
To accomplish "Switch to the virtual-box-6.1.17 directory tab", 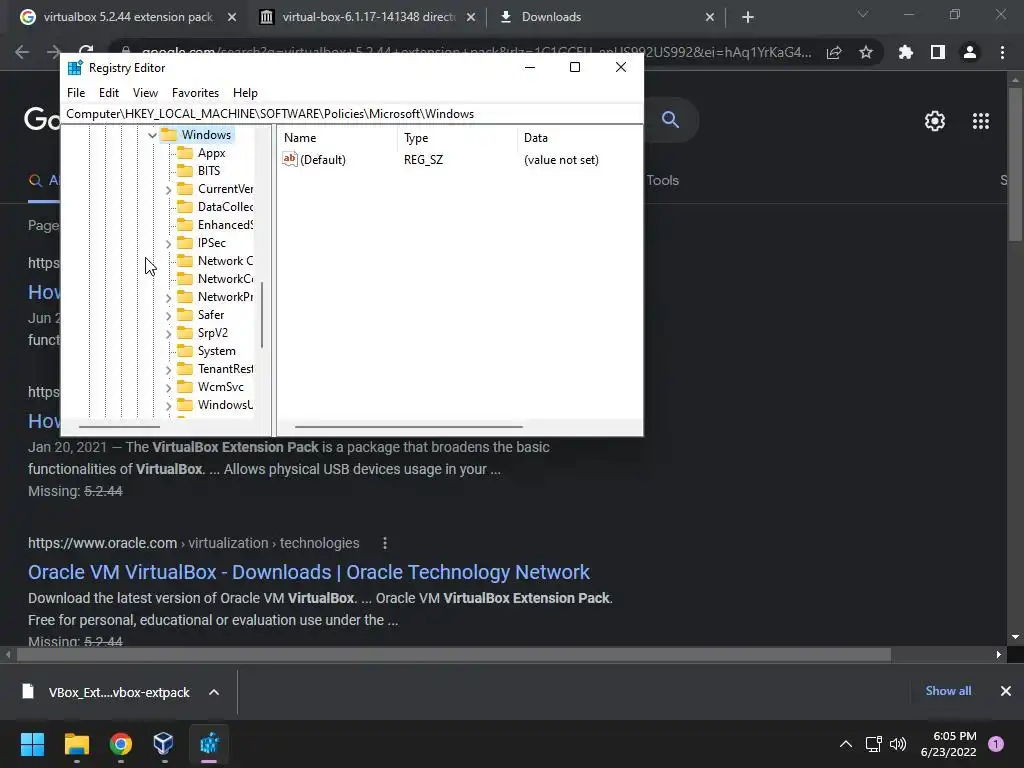I will pyautogui.click(x=368, y=17).
